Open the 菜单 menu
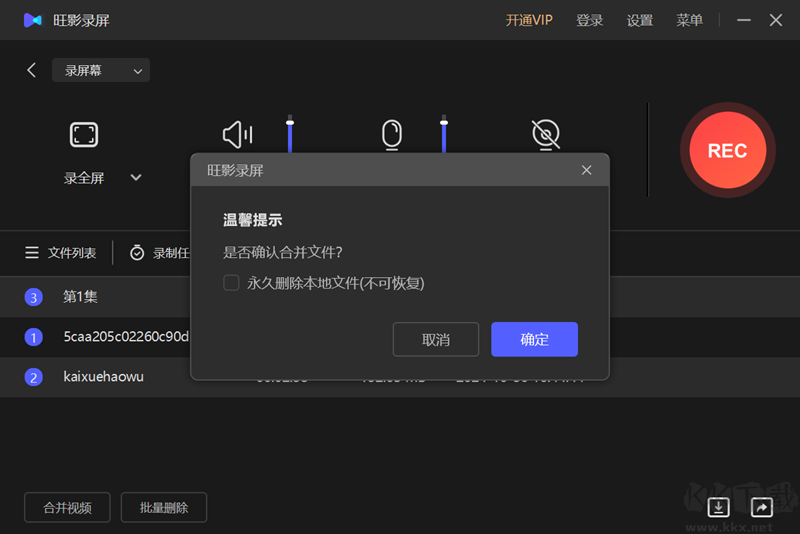Viewport: 800px width, 534px height. point(689,20)
